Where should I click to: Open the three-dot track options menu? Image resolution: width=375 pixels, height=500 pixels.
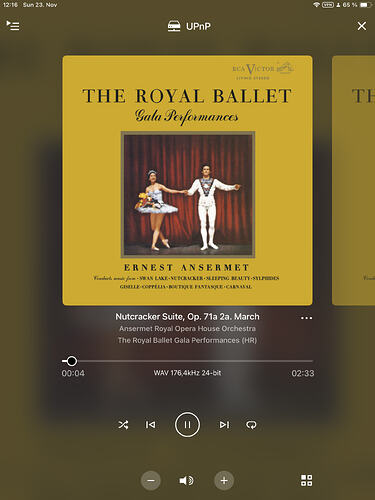tap(306, 318)
